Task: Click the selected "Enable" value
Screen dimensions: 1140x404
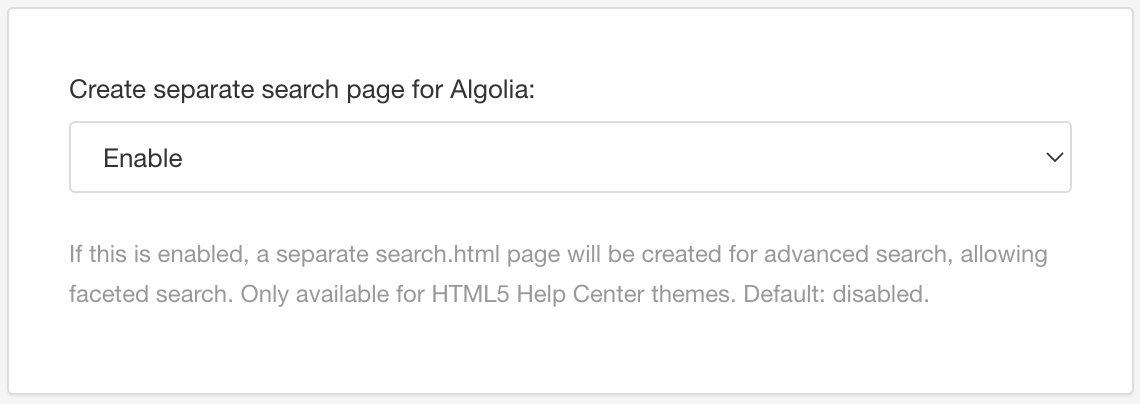Action: point(143,158)
